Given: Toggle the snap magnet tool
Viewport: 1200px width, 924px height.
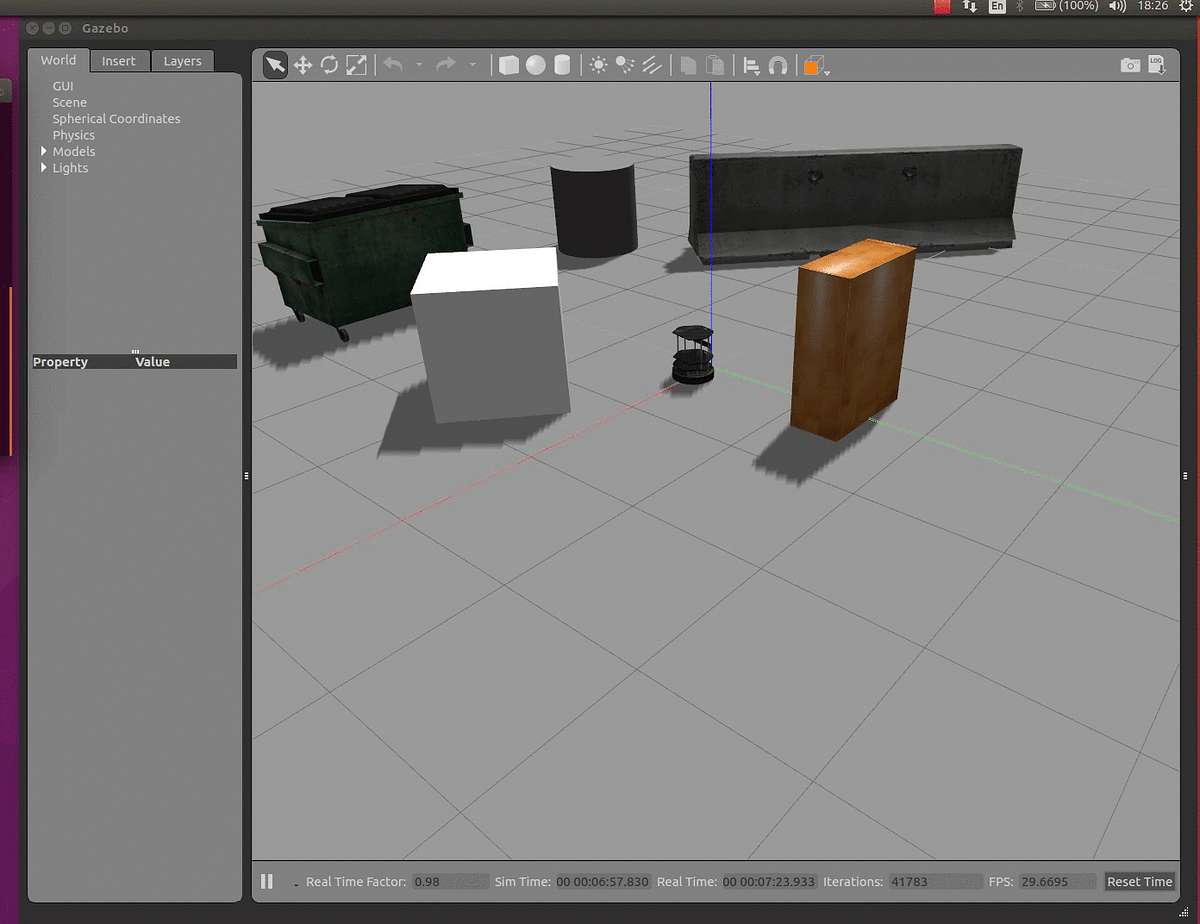Looking at the screenshot, I should [x=777, y=64].
